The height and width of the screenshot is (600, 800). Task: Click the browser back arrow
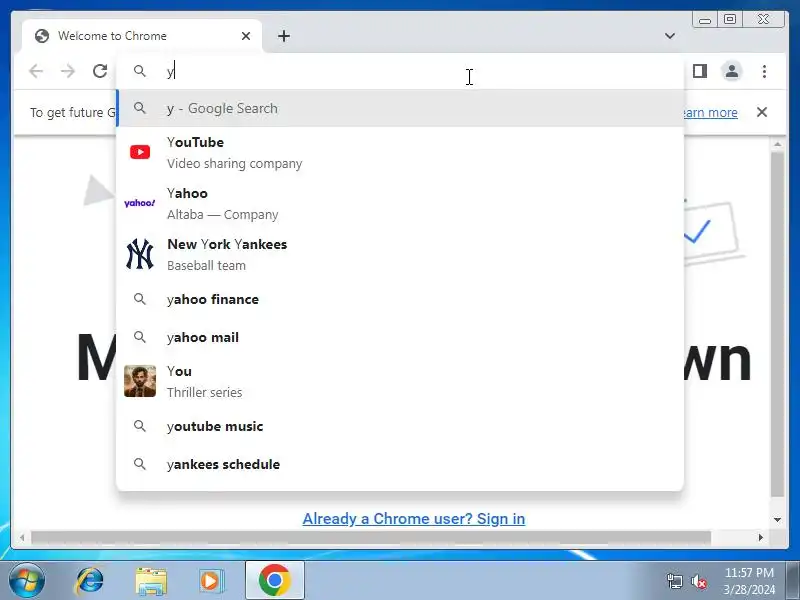pos(36,71)
